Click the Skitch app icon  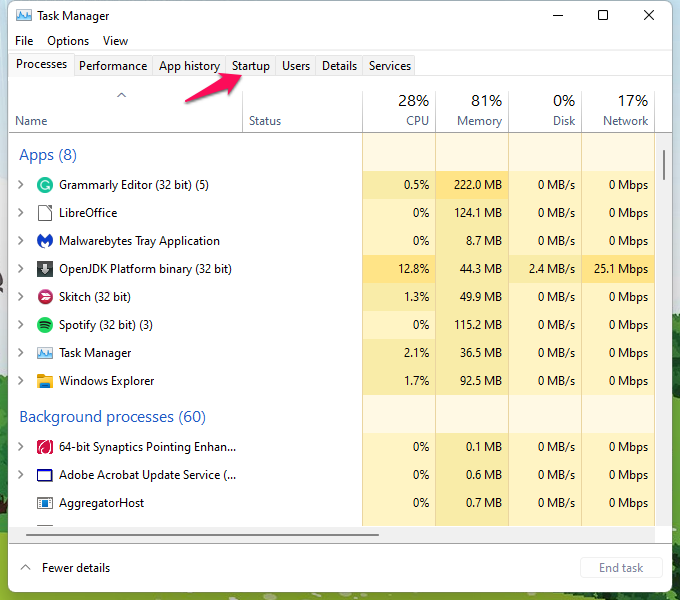45,297
